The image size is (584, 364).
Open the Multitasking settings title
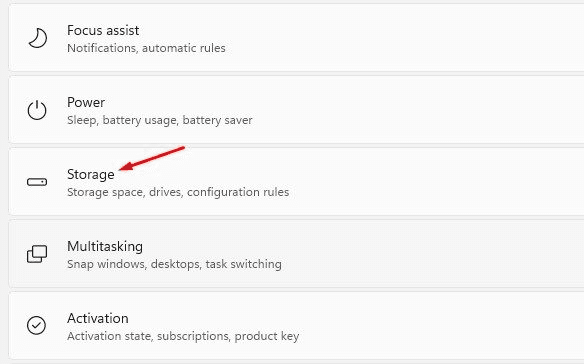point(105,246)
